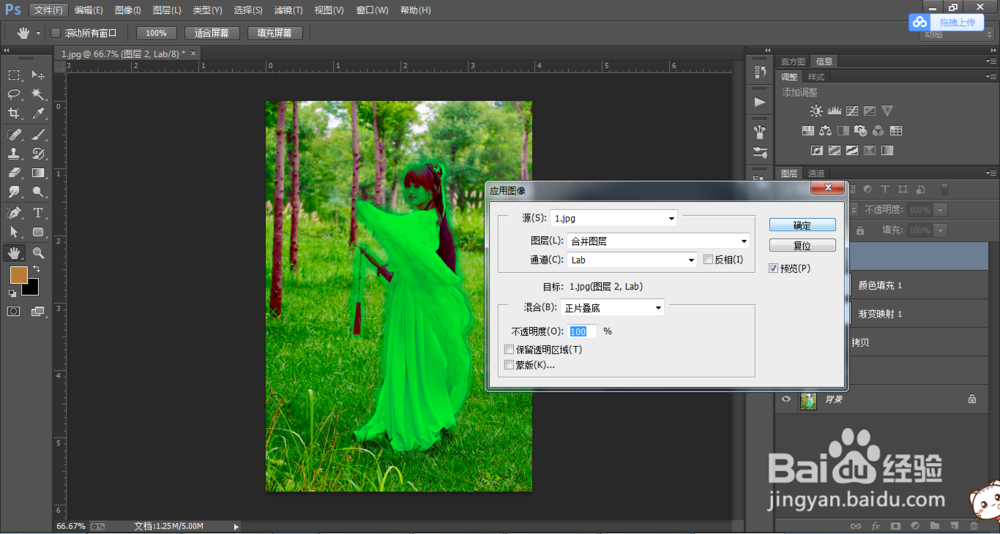Select the Path Selection tool

14,232
